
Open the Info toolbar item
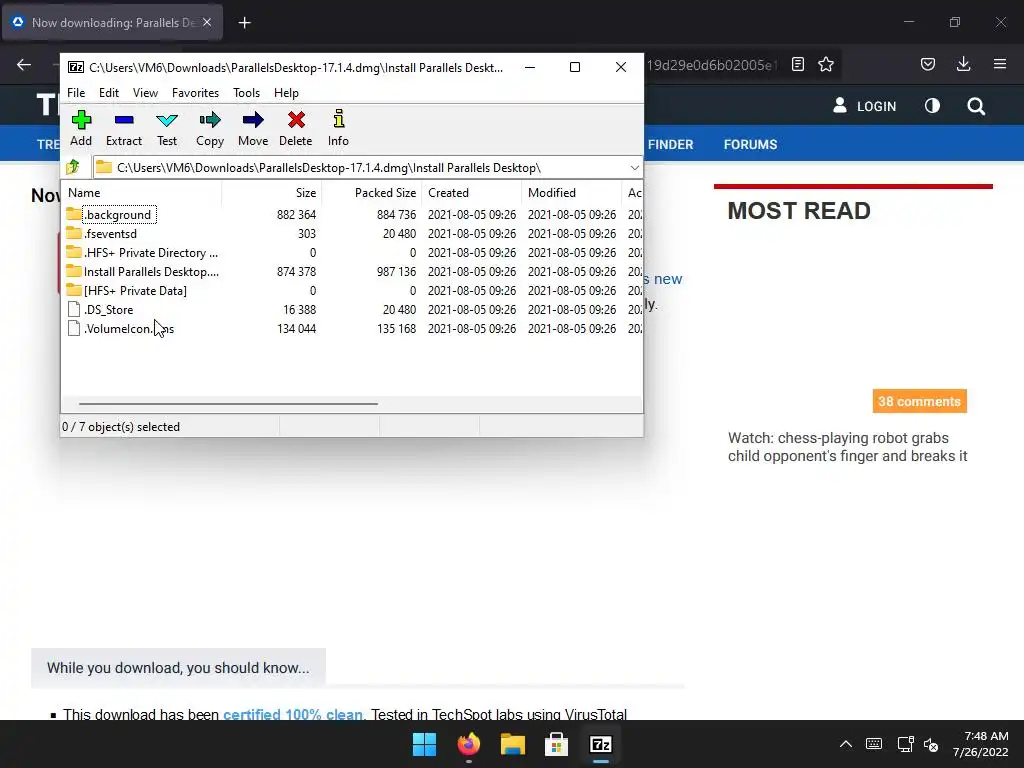tap(338, 128)
